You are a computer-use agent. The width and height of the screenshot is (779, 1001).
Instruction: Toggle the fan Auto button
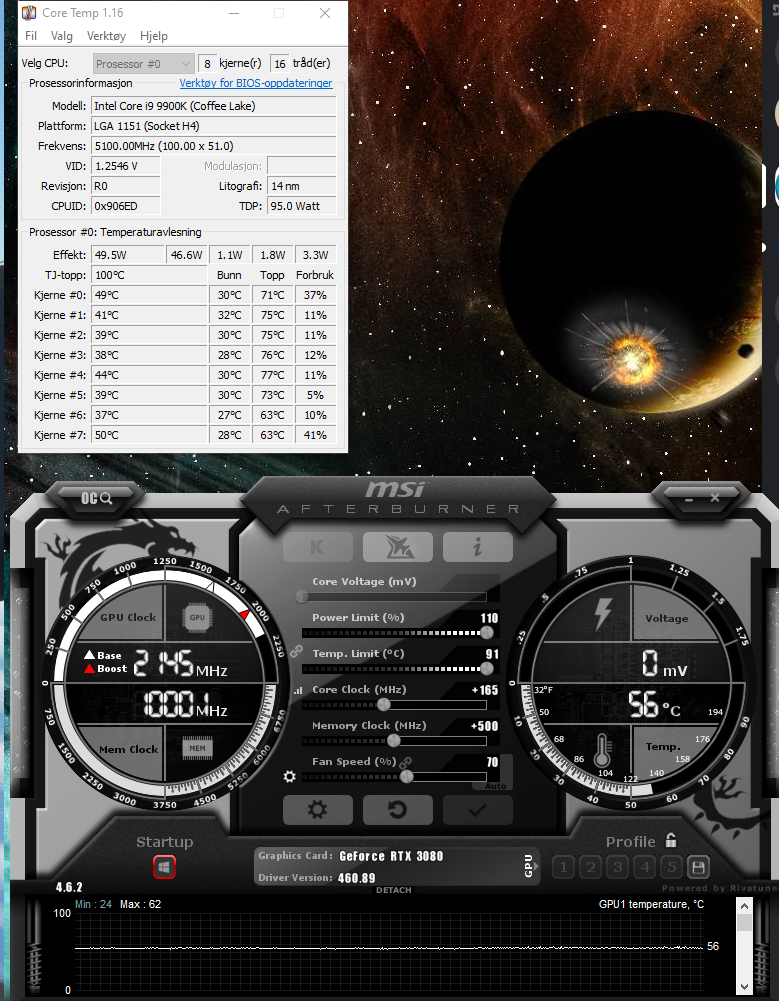point(495,786)
